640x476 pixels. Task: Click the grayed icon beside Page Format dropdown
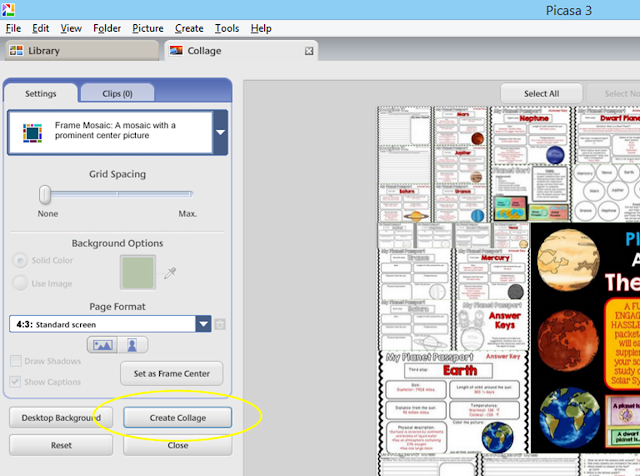[x=220, y=325]
